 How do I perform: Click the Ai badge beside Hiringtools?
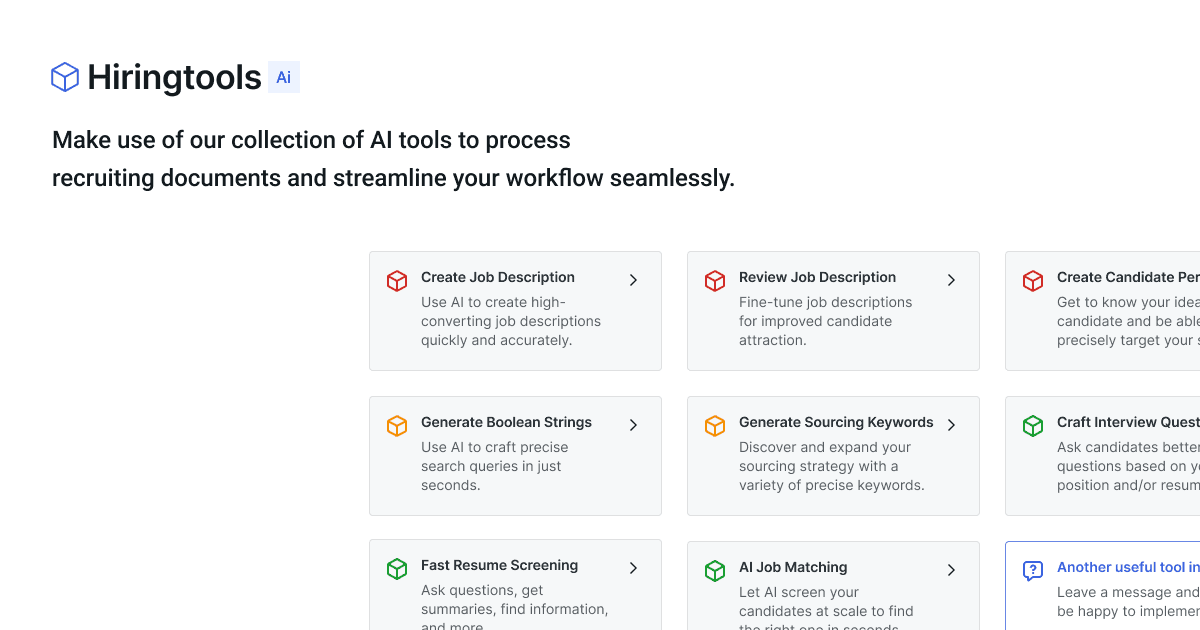(284, 77)
